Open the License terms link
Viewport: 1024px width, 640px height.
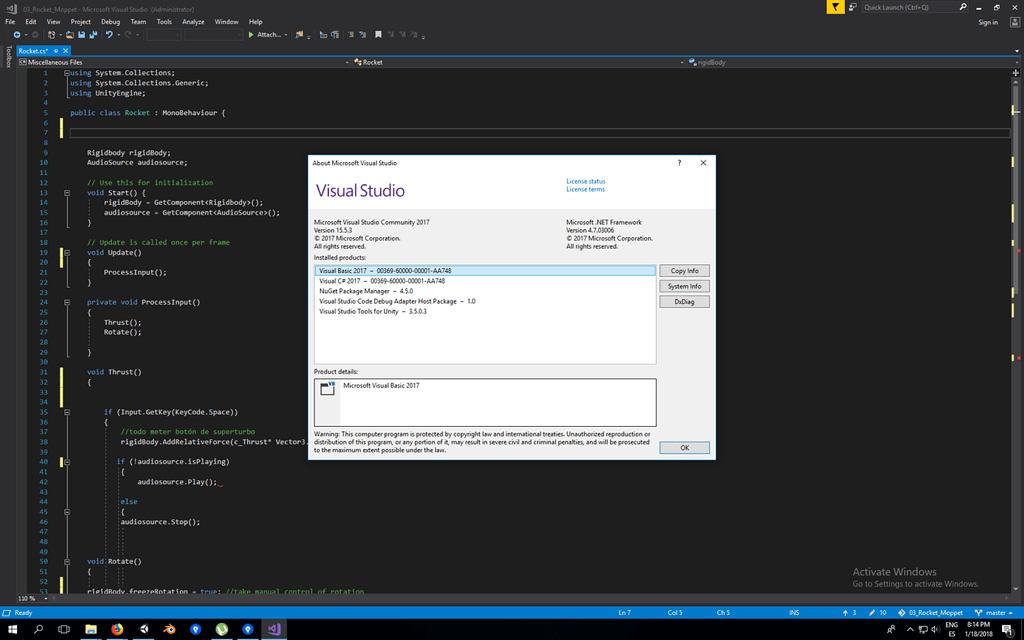coord(588,189)
